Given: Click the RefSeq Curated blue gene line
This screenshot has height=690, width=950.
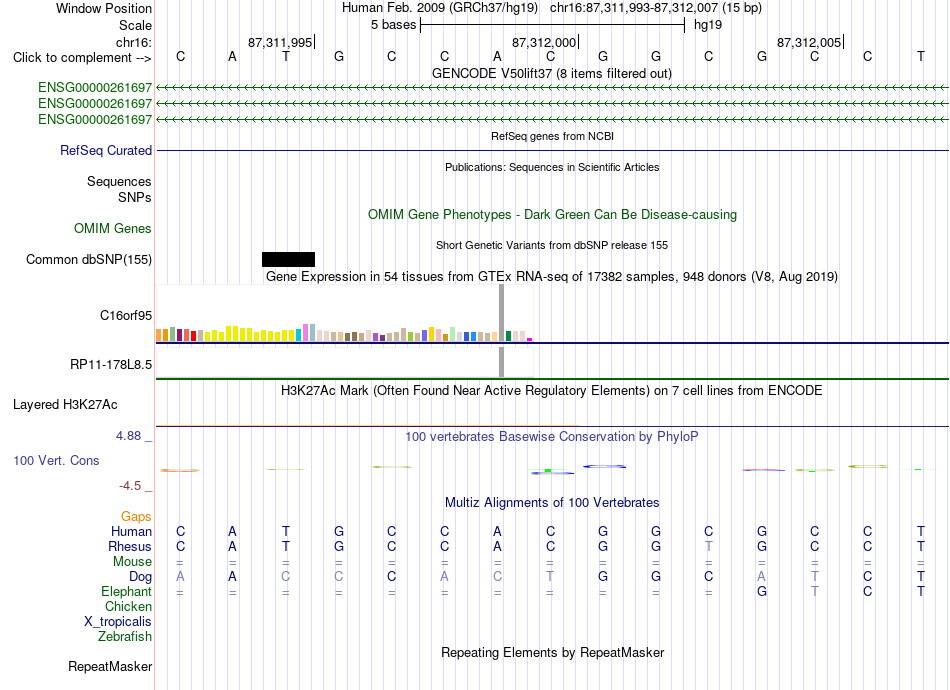Looking at the screenshot, I should 553,150.
